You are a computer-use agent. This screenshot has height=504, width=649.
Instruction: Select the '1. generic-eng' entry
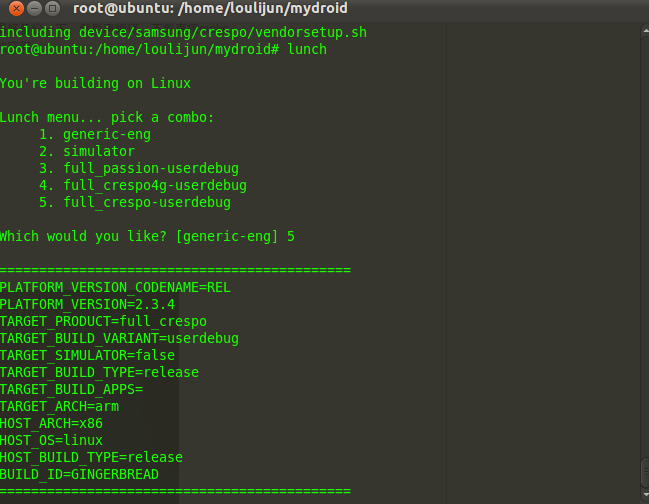[95, 134]
